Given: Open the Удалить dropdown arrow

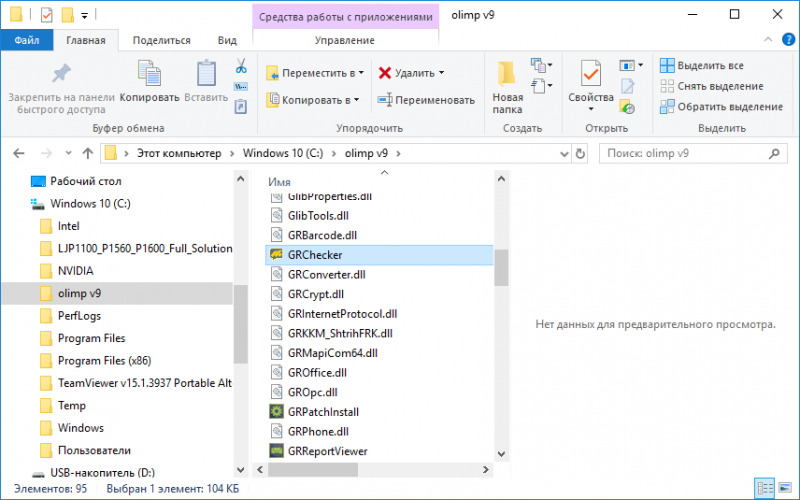Looking at the screenshot, I should [441, 73].
